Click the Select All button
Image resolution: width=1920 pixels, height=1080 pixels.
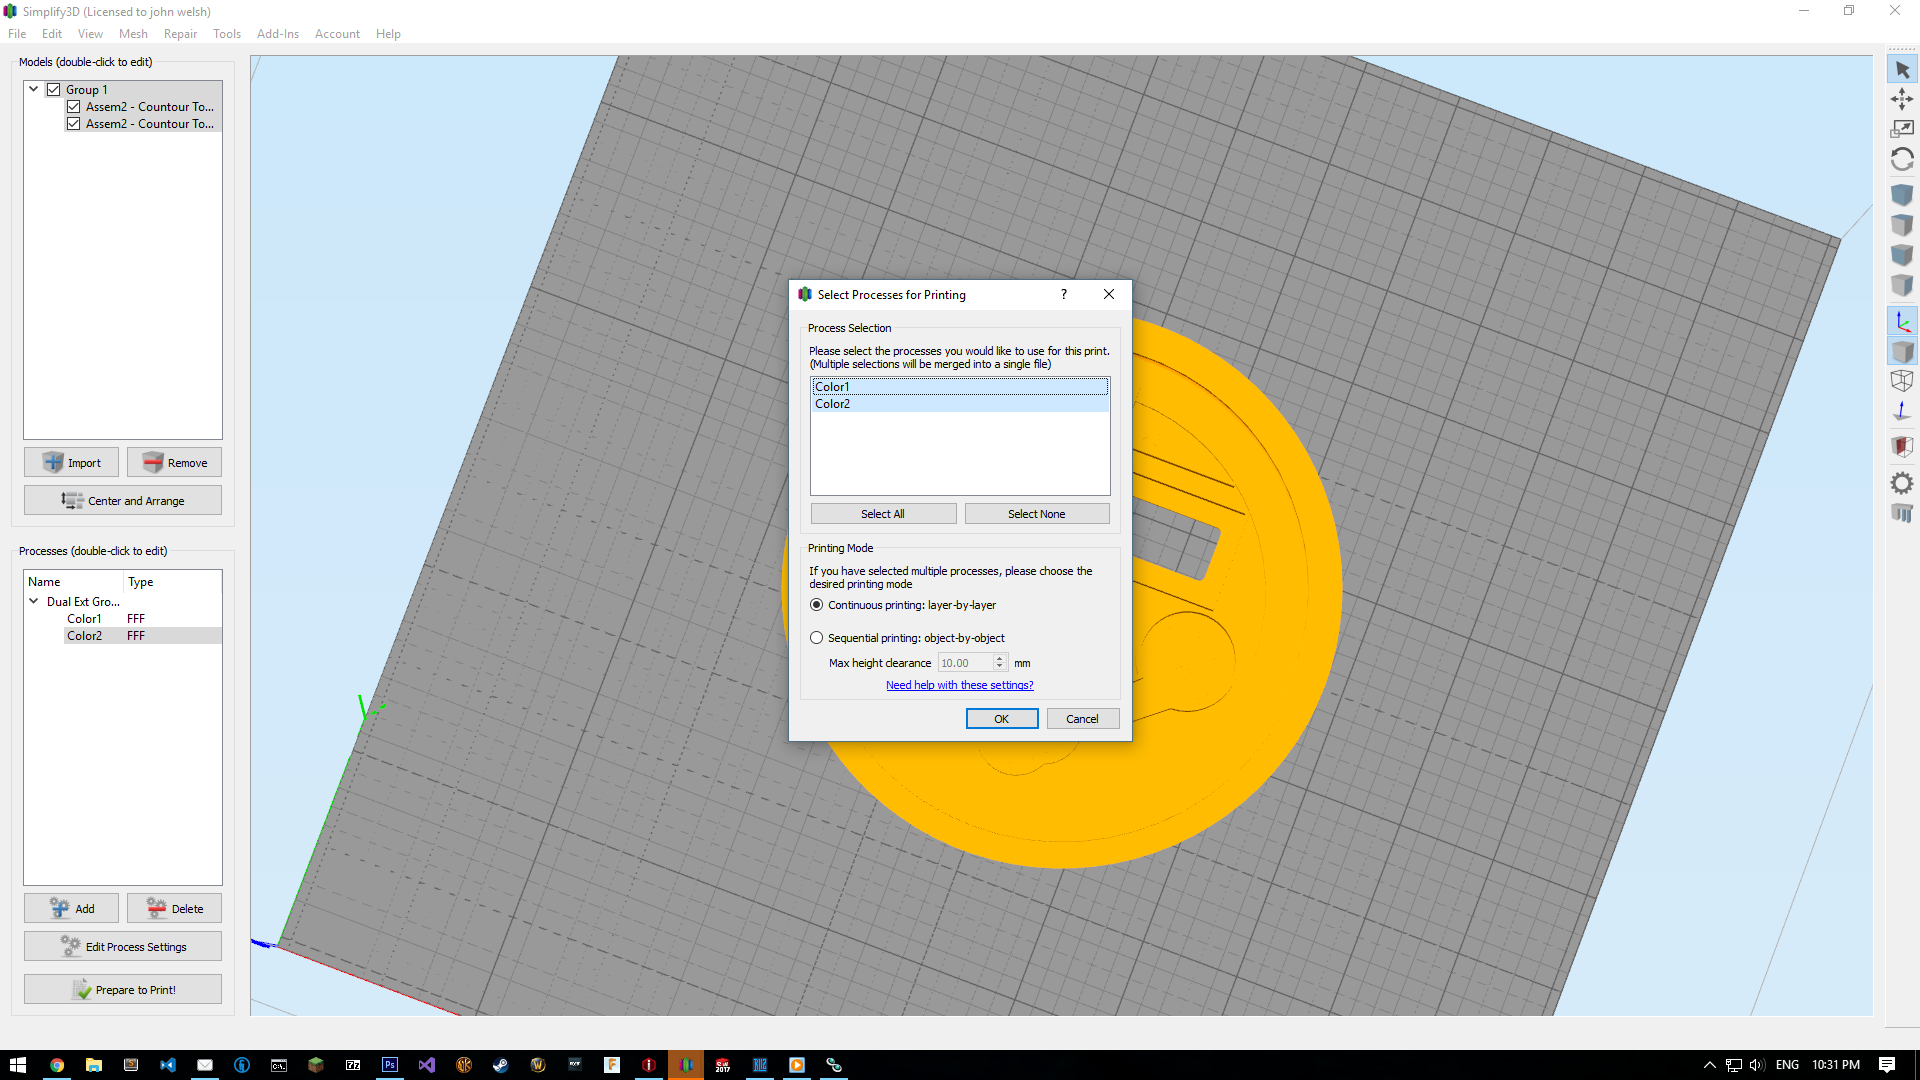click(883, 514)
